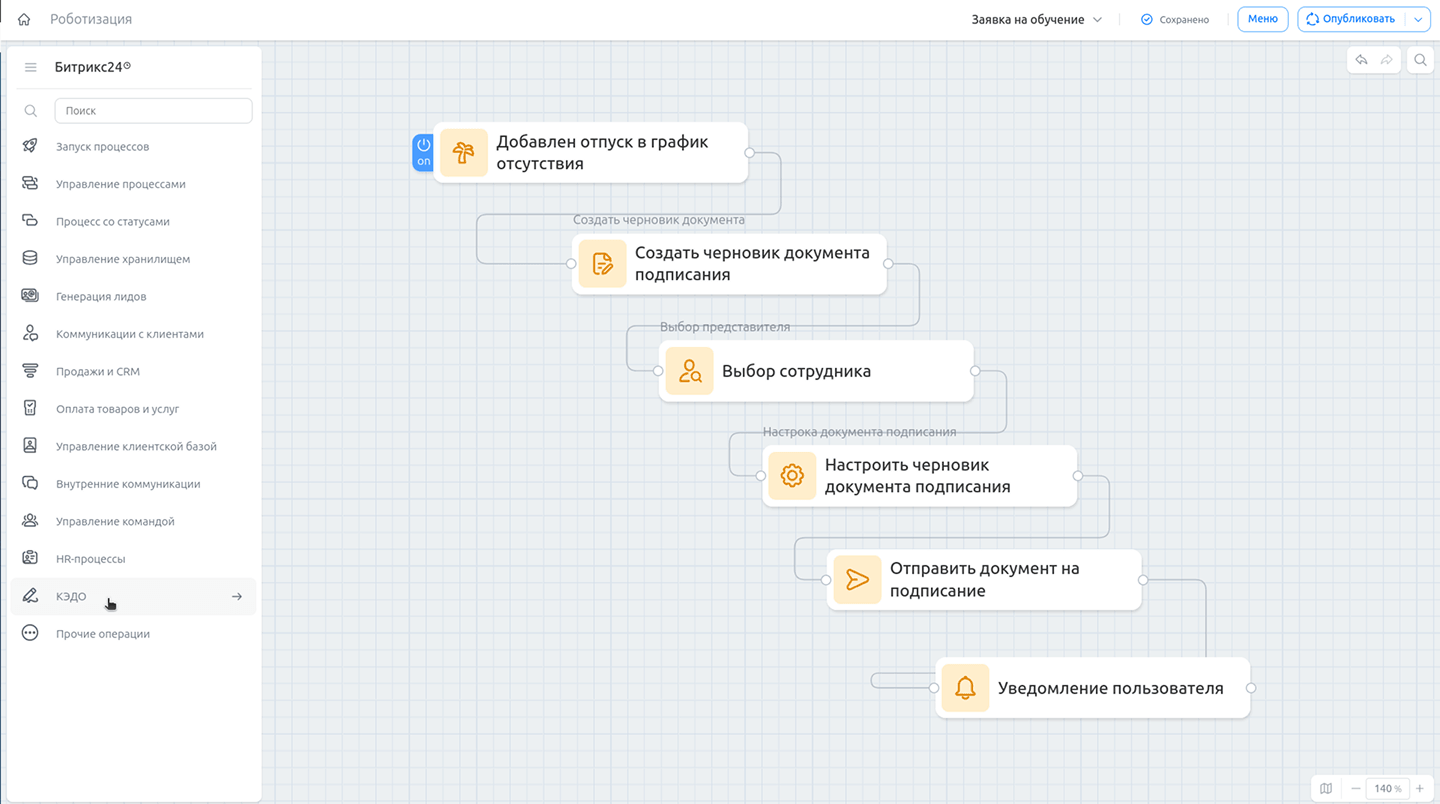Click the Внутренние коммуникации label
1440x804 pixels.
[128, 484]
